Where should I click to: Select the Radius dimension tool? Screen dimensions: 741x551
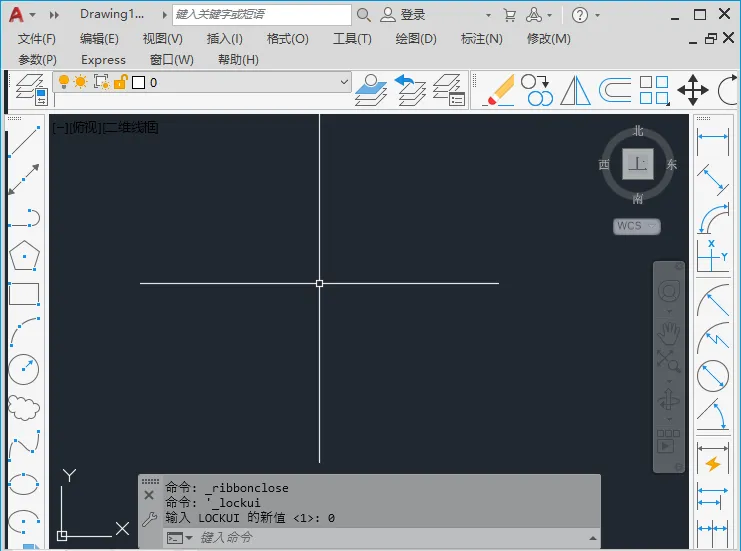click(713, 301)
